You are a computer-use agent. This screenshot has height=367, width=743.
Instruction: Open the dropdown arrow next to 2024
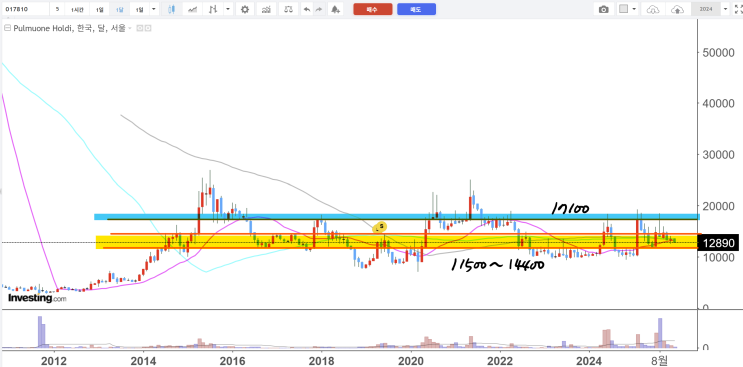click(725, 9)
